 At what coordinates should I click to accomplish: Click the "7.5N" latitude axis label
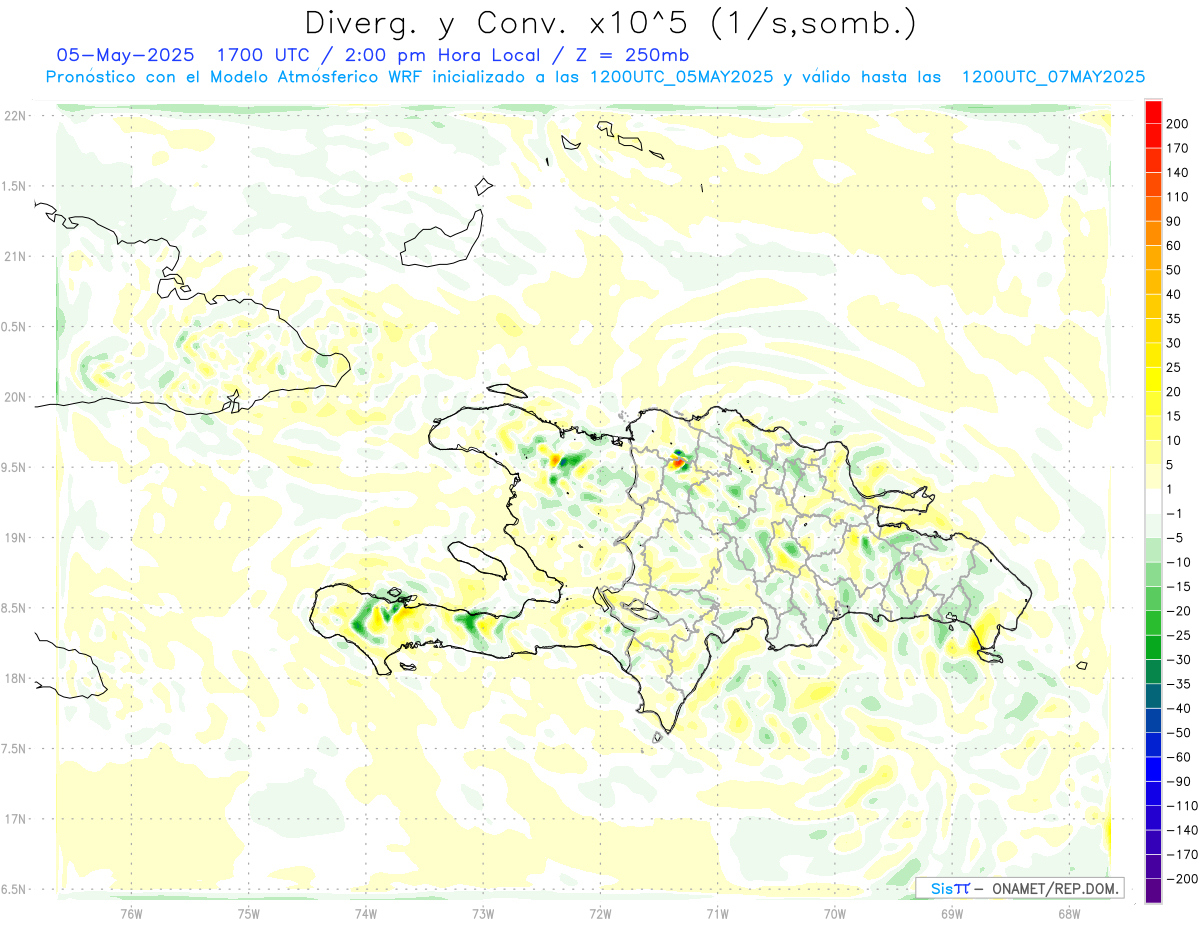point(15,749)
